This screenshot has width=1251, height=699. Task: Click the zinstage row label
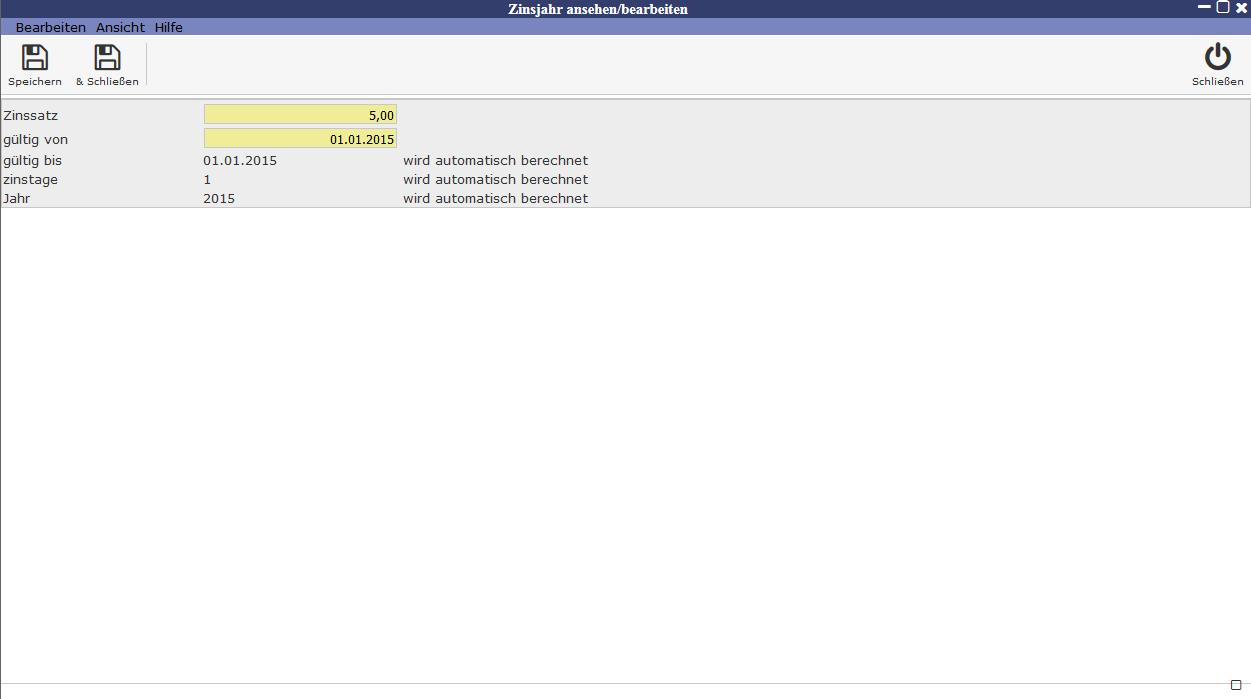coord(30,180)
